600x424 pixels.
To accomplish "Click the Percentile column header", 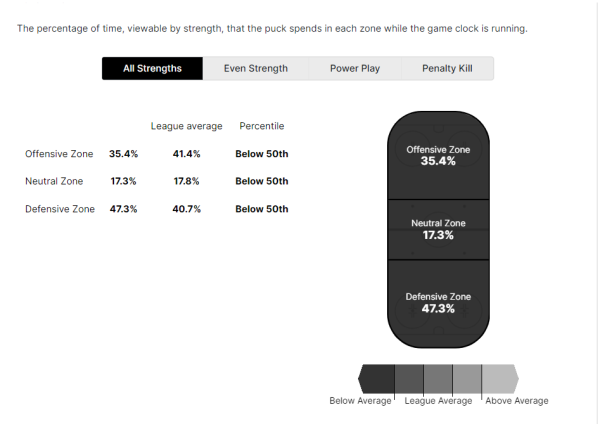I will pos(262,127).
